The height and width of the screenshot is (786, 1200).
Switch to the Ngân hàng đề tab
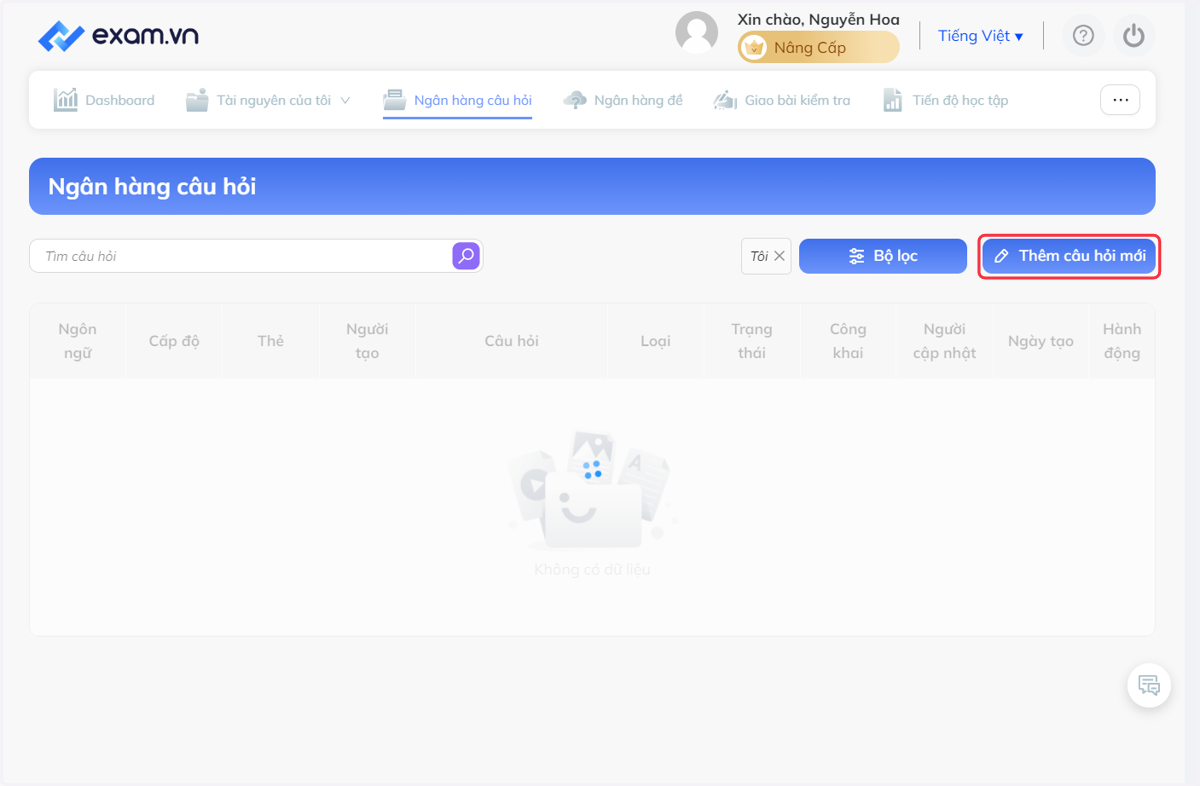pos(623,100)
